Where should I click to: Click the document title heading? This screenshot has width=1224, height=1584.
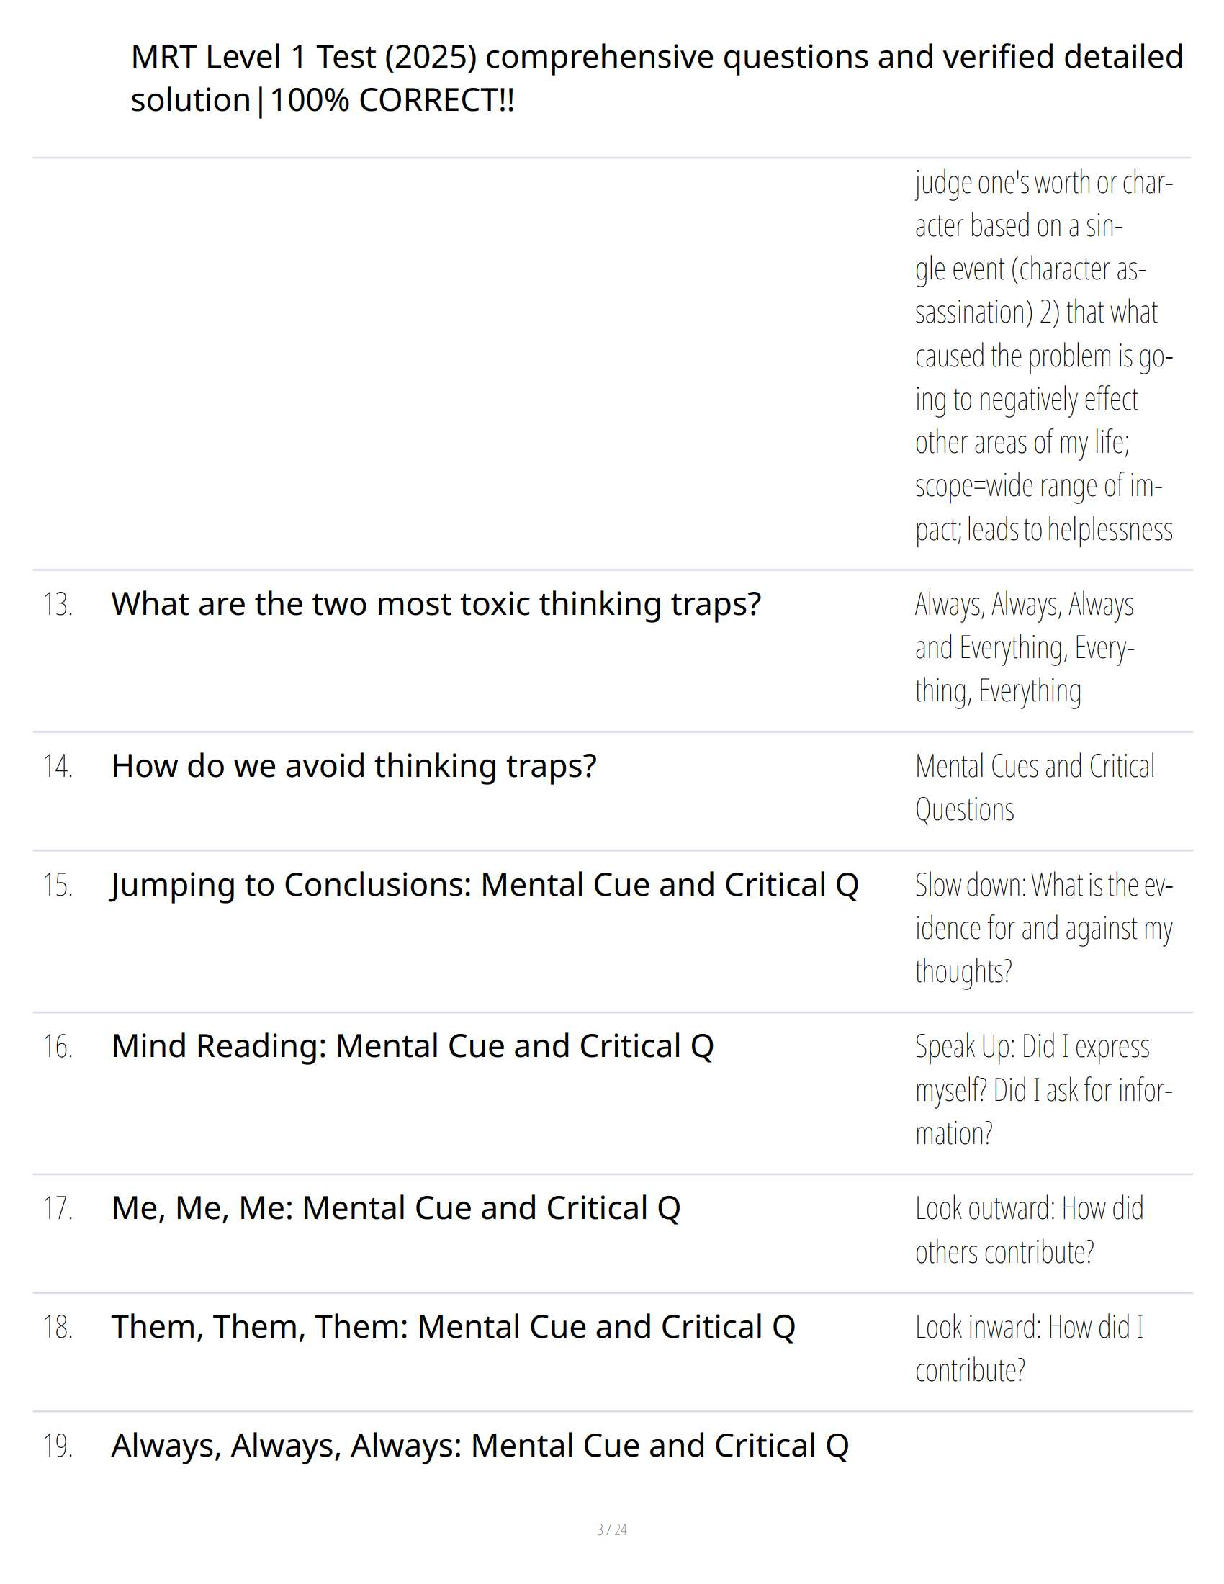(x=657, y=78)
